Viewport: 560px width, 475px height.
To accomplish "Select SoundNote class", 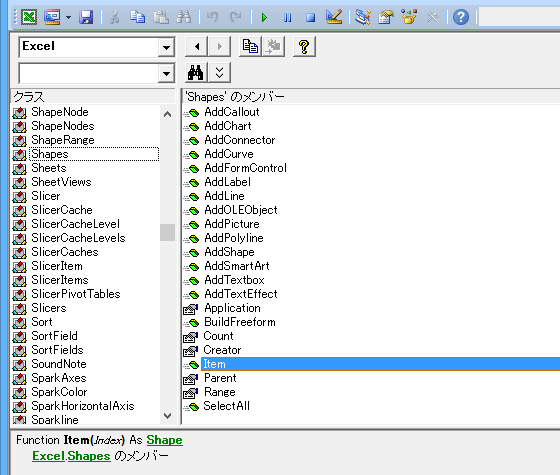I will [x=59, y=364].
